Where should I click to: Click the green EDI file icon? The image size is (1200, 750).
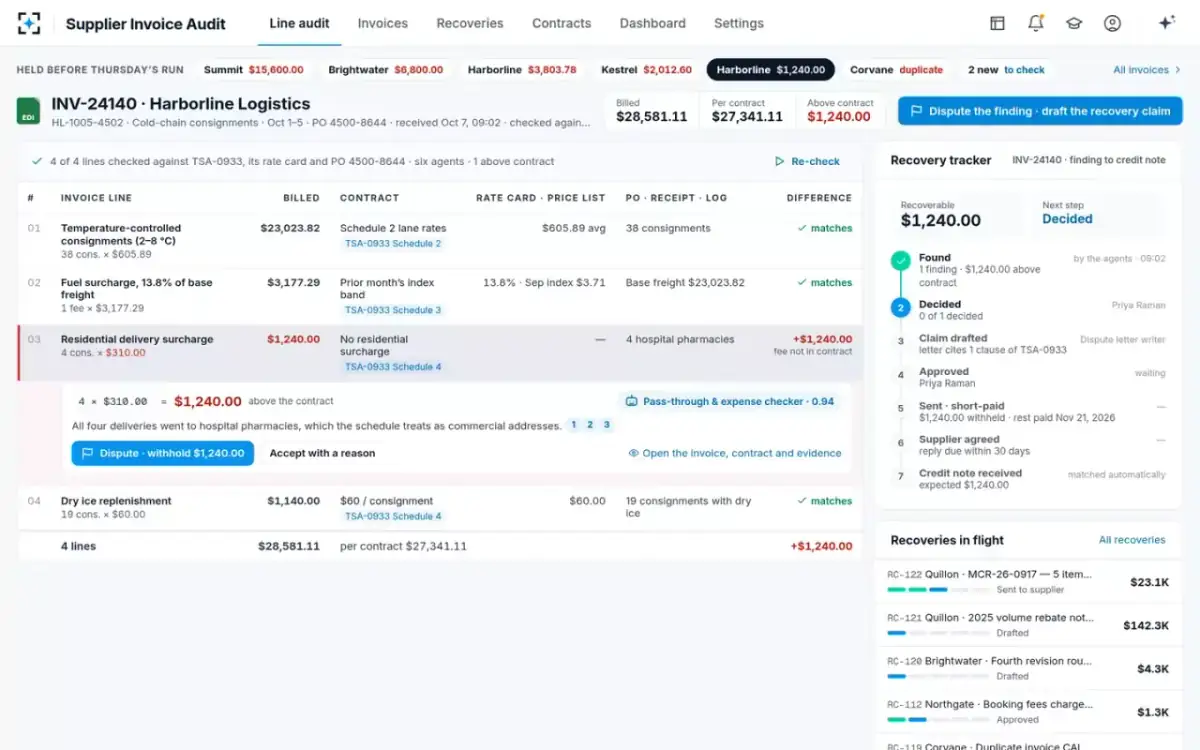coord(29,111)
